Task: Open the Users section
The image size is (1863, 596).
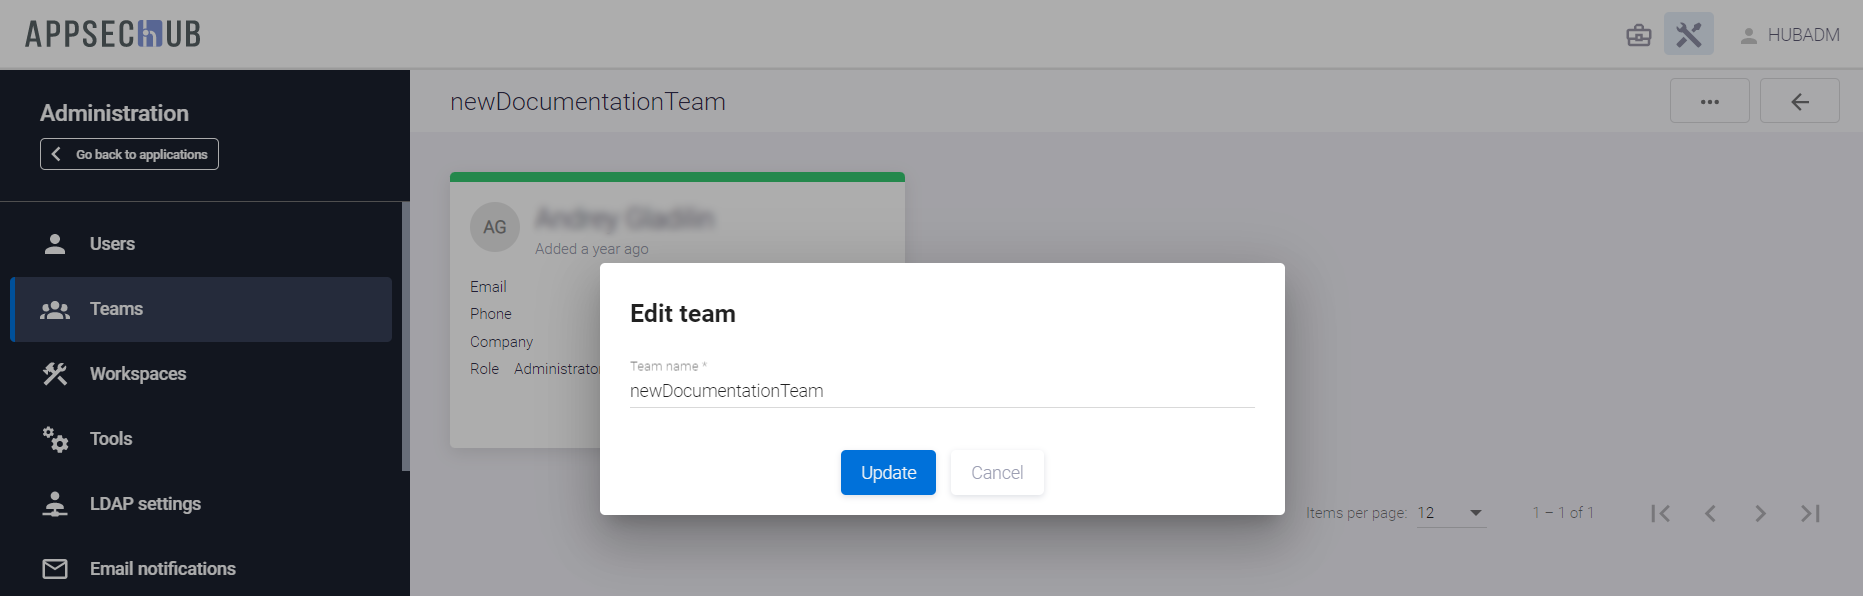Action: (112, 244)
